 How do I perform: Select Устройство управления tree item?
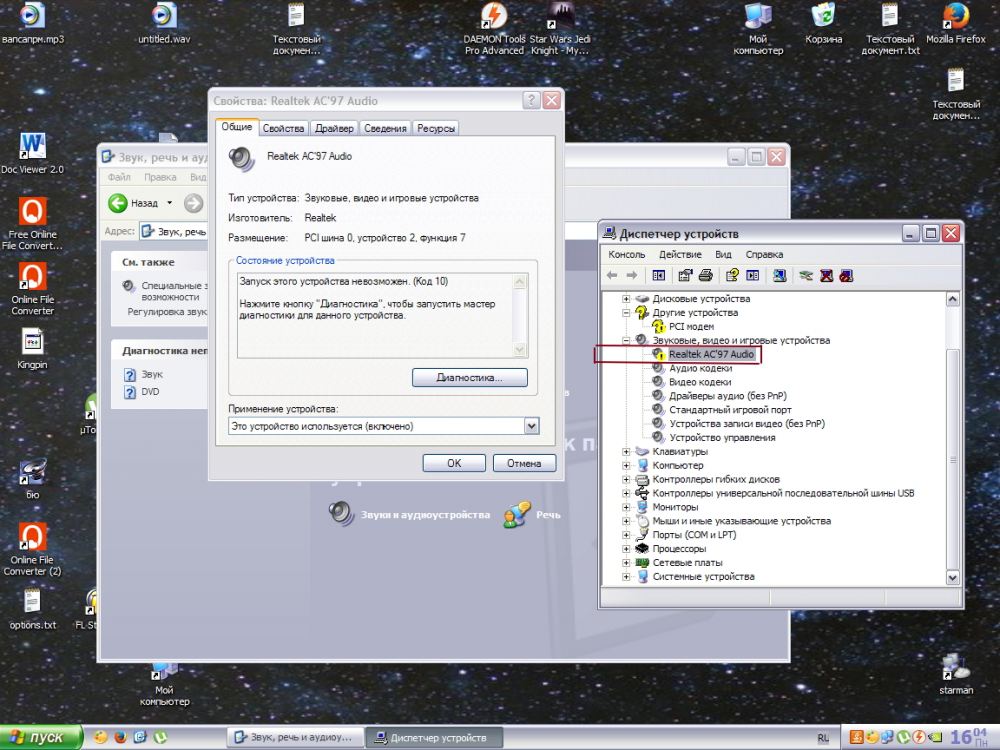pos(722,438)
